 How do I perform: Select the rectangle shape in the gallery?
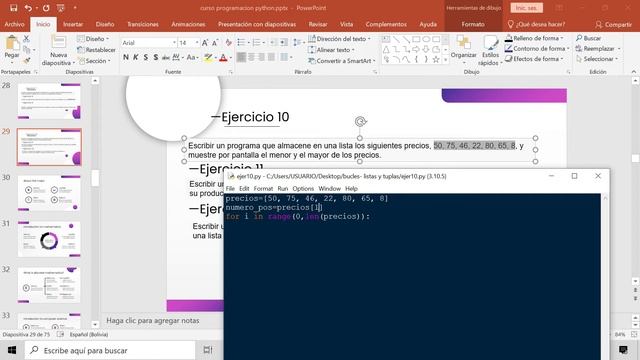click(416, 40)
